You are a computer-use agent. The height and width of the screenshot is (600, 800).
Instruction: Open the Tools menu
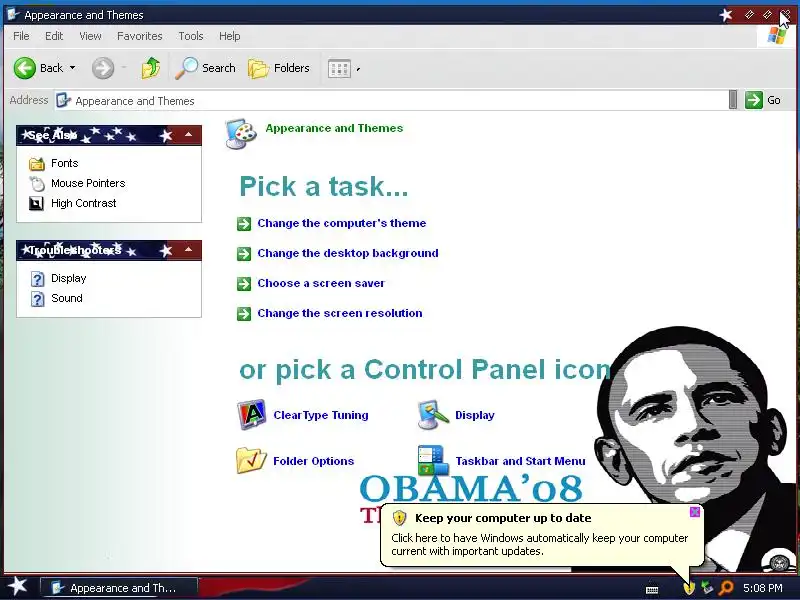pyautogui.click(x=191, y=36)
